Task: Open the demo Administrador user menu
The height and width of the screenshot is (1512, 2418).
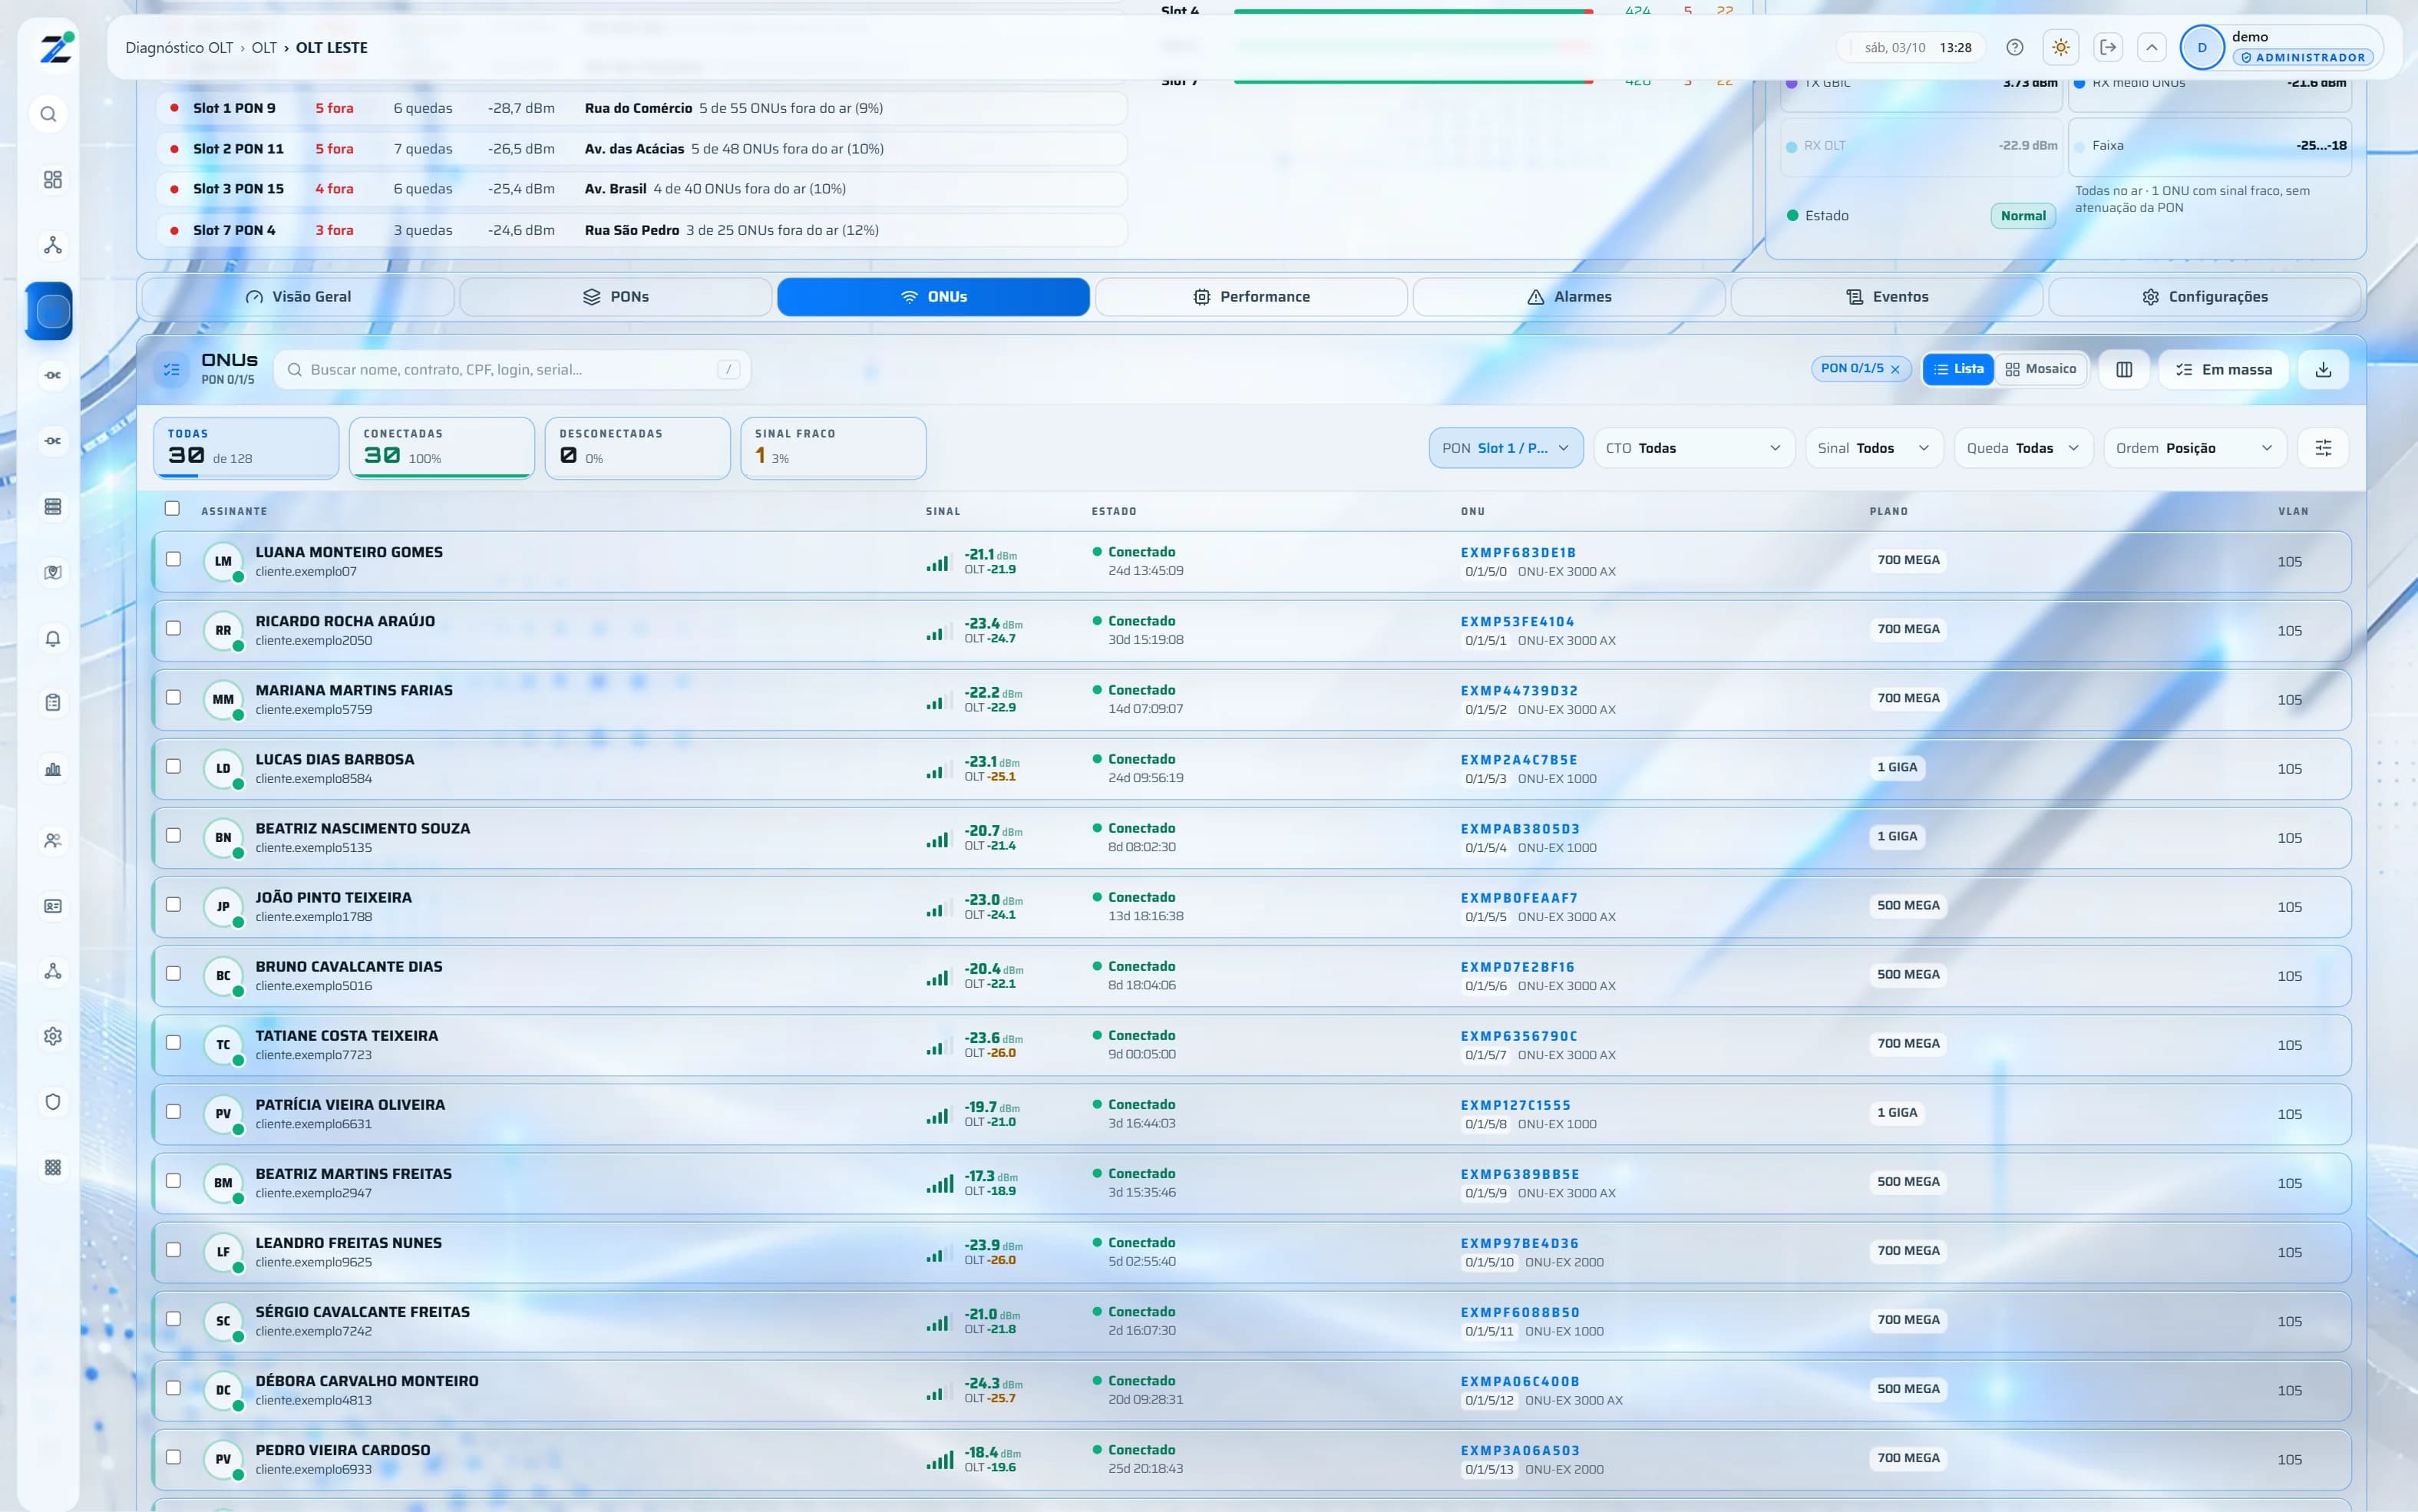Action: click(x=2281, y=47)
